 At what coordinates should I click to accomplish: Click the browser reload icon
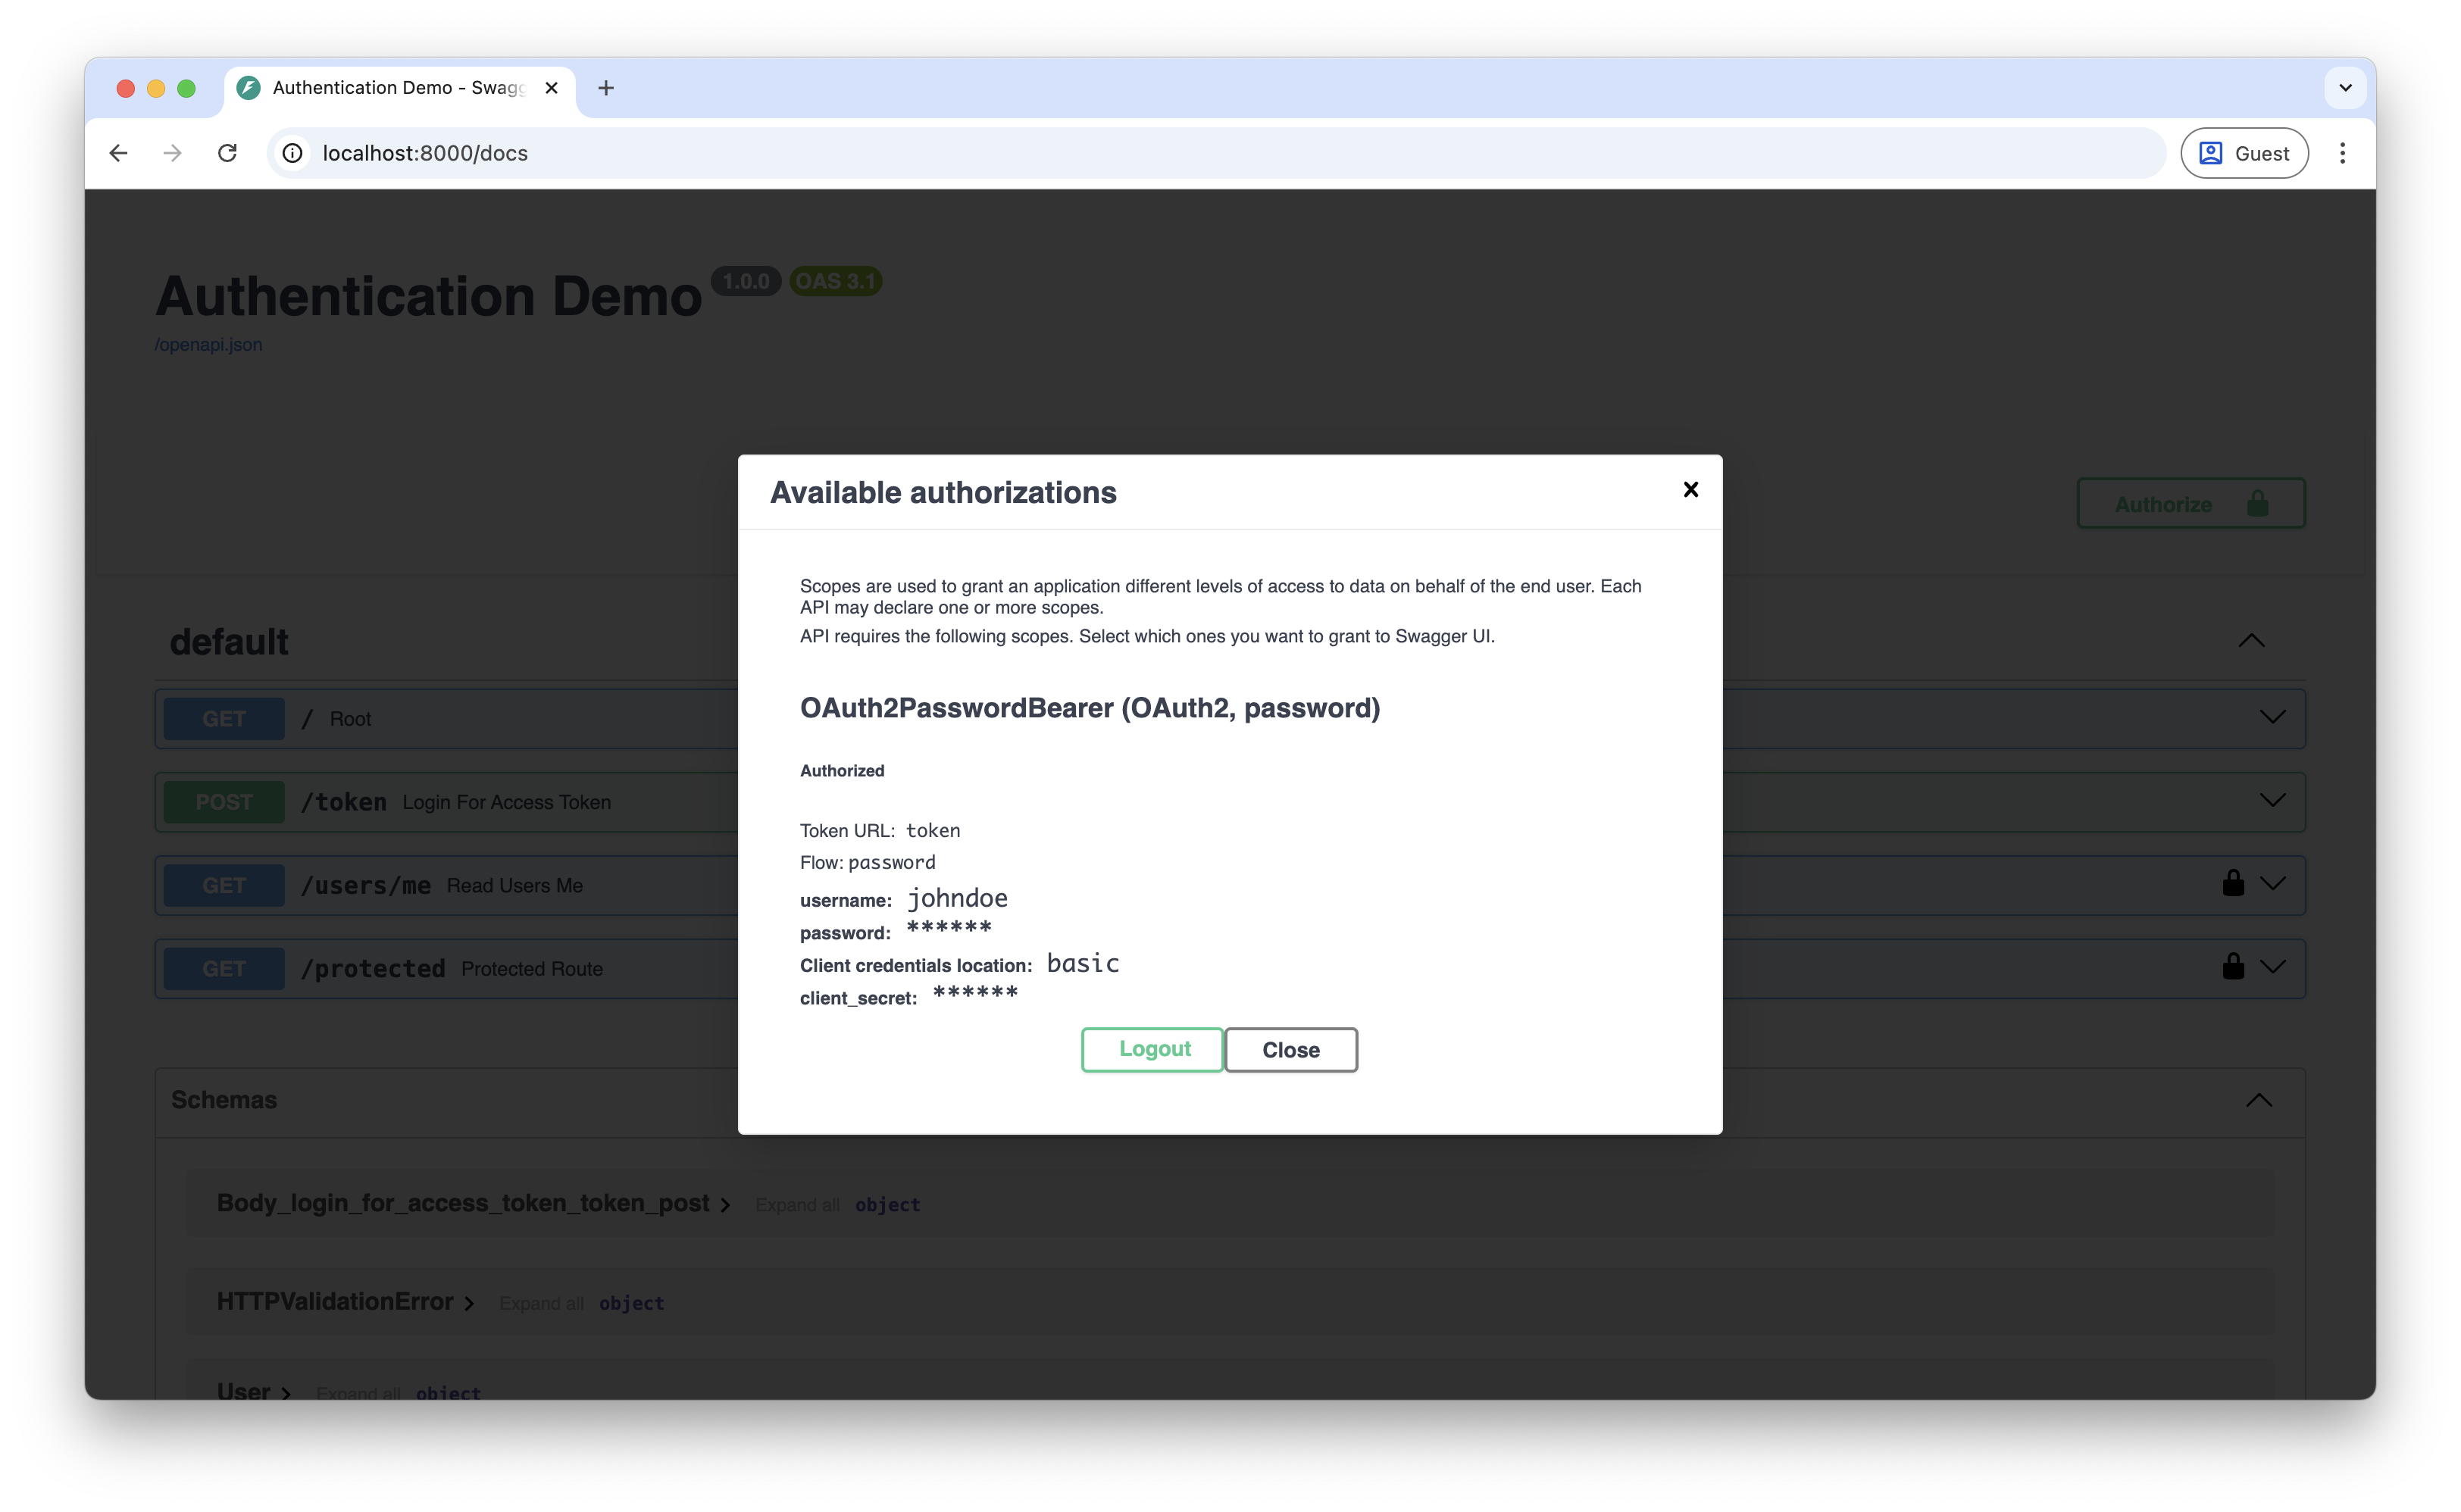click(x=227, y=153)
